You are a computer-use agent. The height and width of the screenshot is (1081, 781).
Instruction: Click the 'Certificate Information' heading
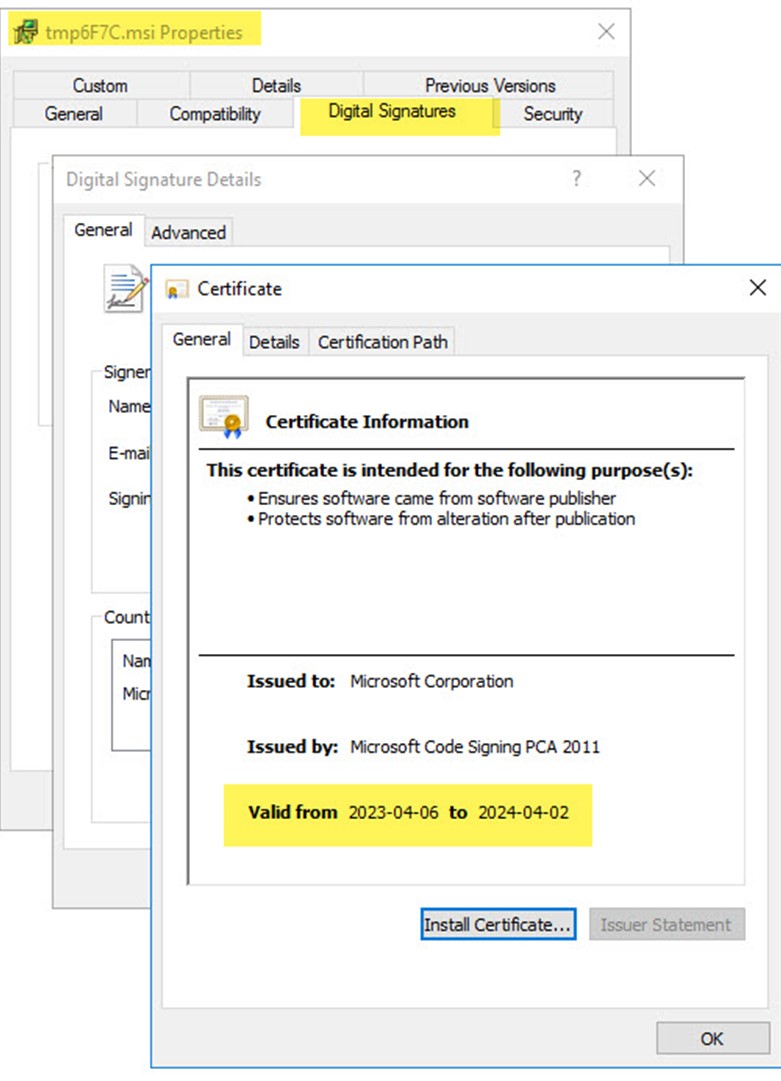point(367,421)
